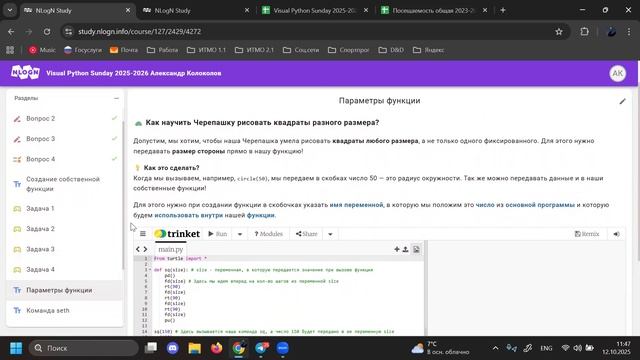Open Вопрос 4 in sidebar
This screenshot has width=640, height=360.
point(64,159)
